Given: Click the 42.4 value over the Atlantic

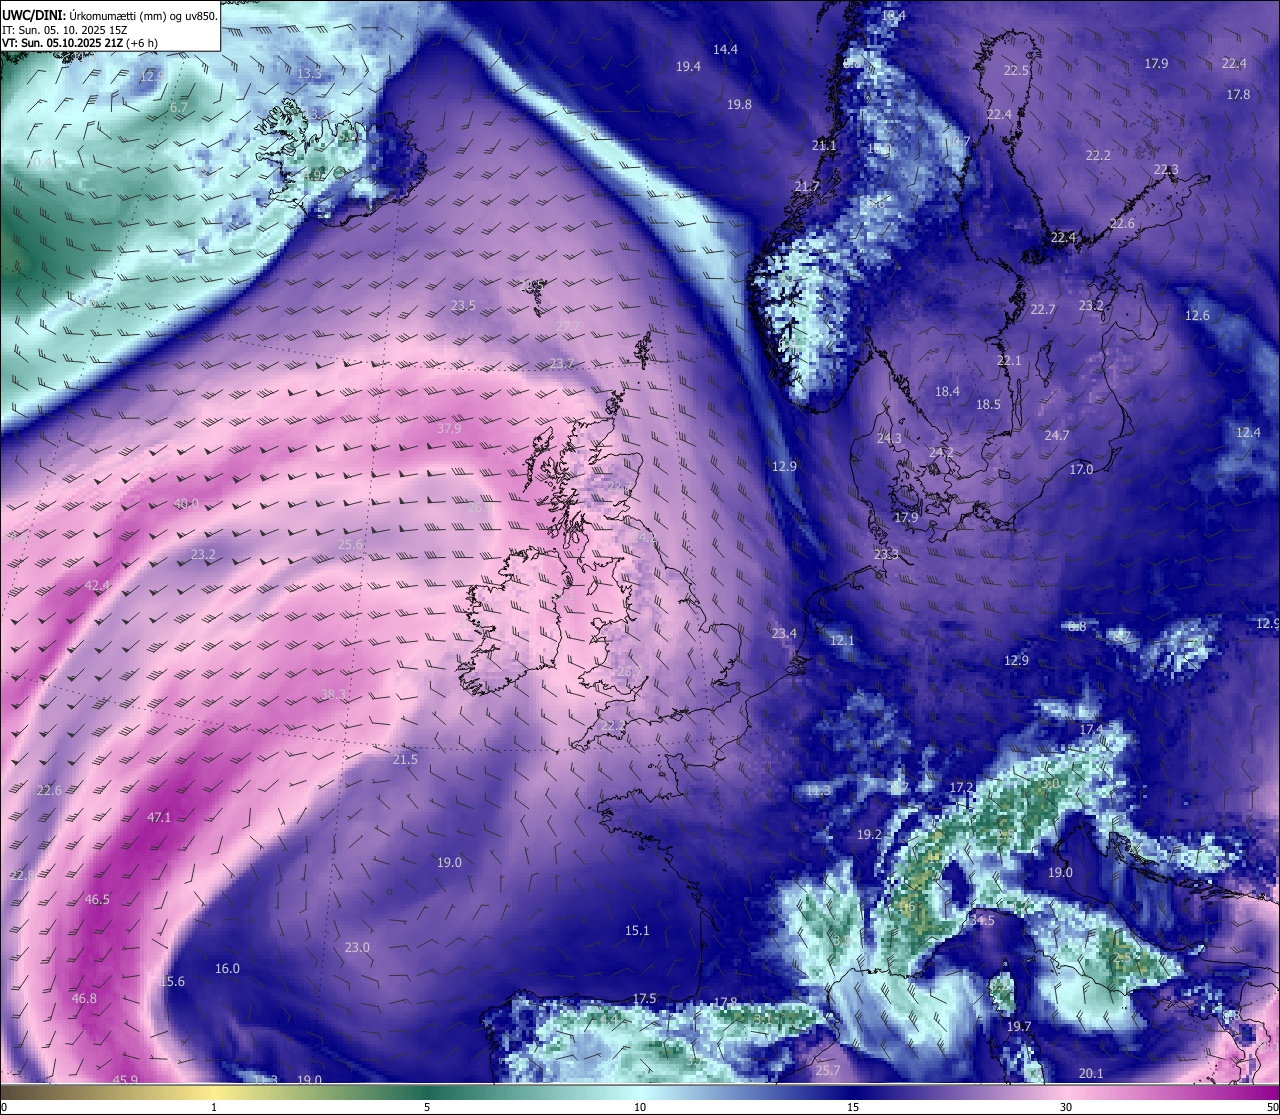Looking at the screenshot, I should point(97,585).
